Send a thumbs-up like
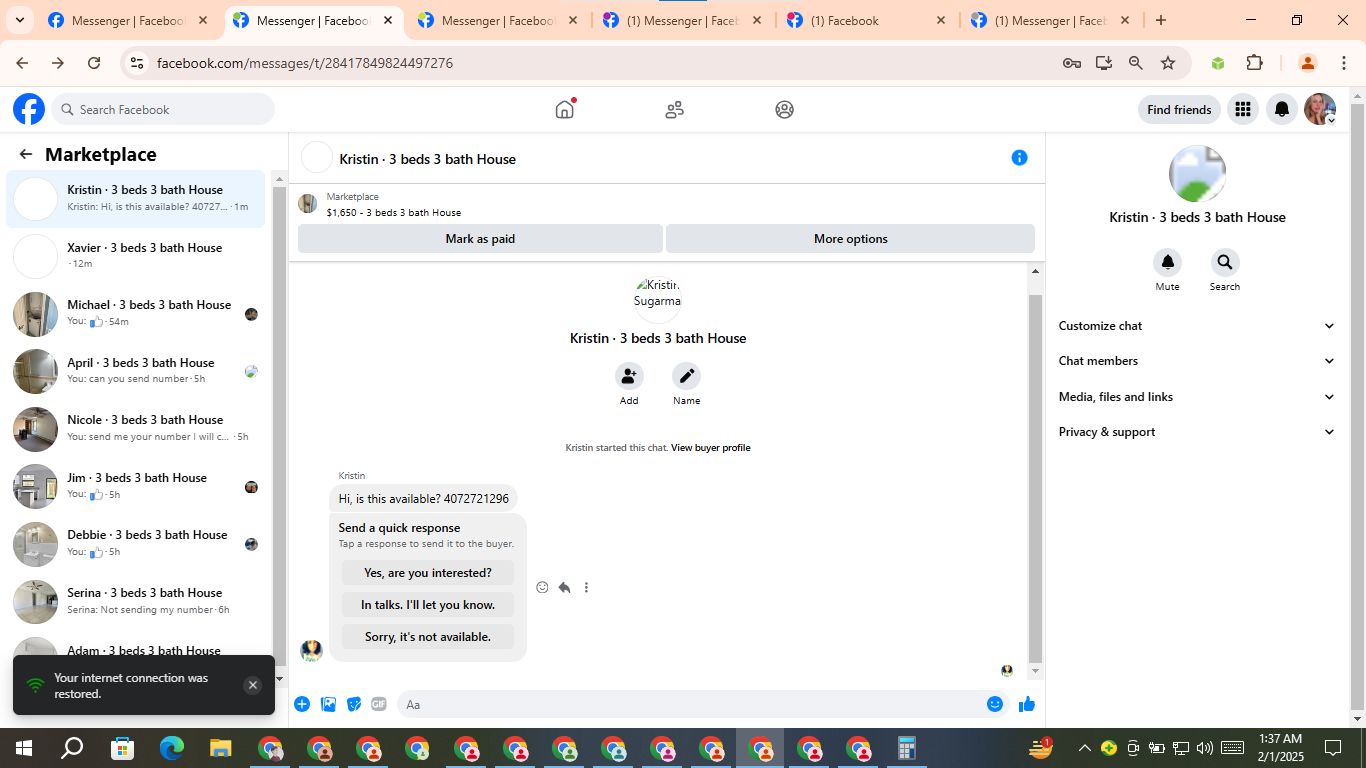This screenshot has width=1366, height=768. pos(1027,704)
